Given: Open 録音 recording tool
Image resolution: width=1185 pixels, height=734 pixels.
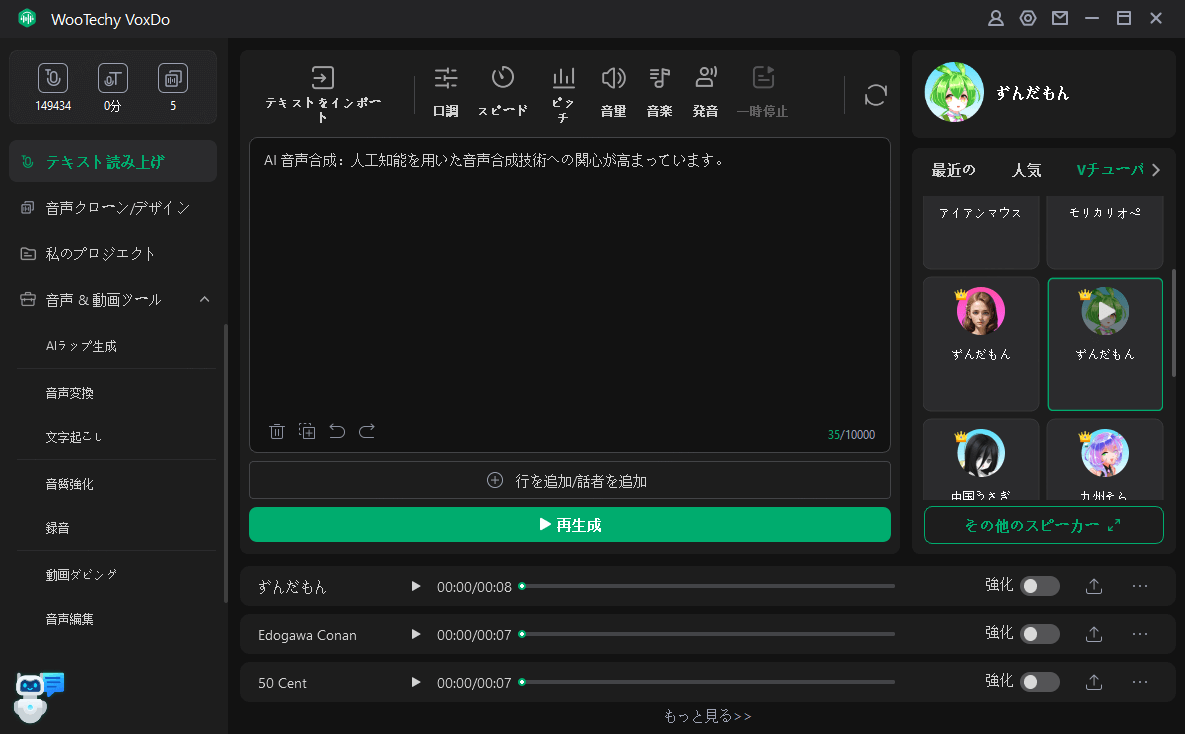Looking at the screenshot, I should (57, 528).
